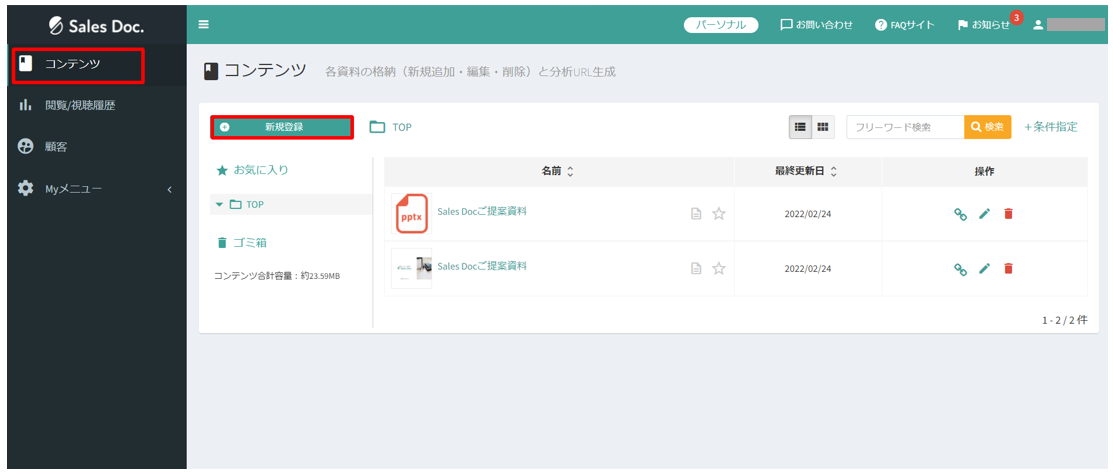
Task: Star the first Sales Doc document as favorite
Action: click(719, 213)
